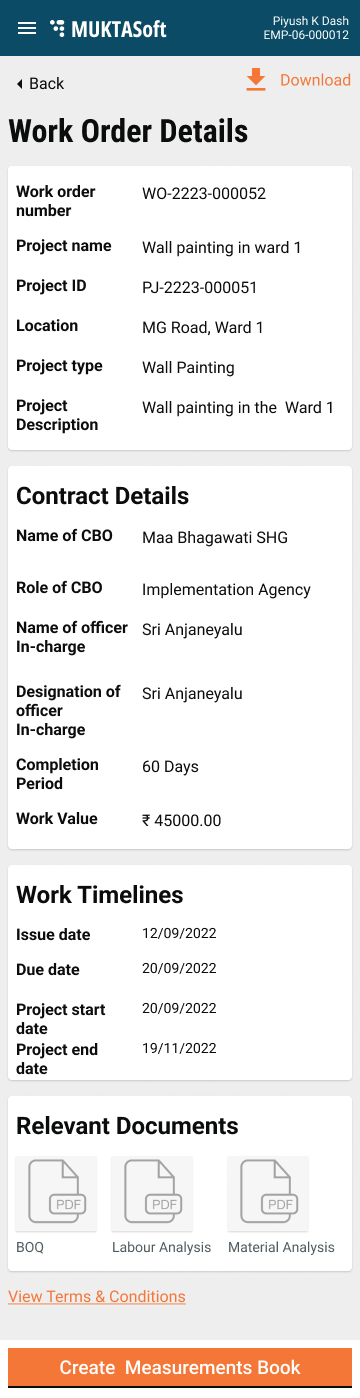Open the Material Analysis PDF icon
360x1398 pixels.
pos(268,1193)
